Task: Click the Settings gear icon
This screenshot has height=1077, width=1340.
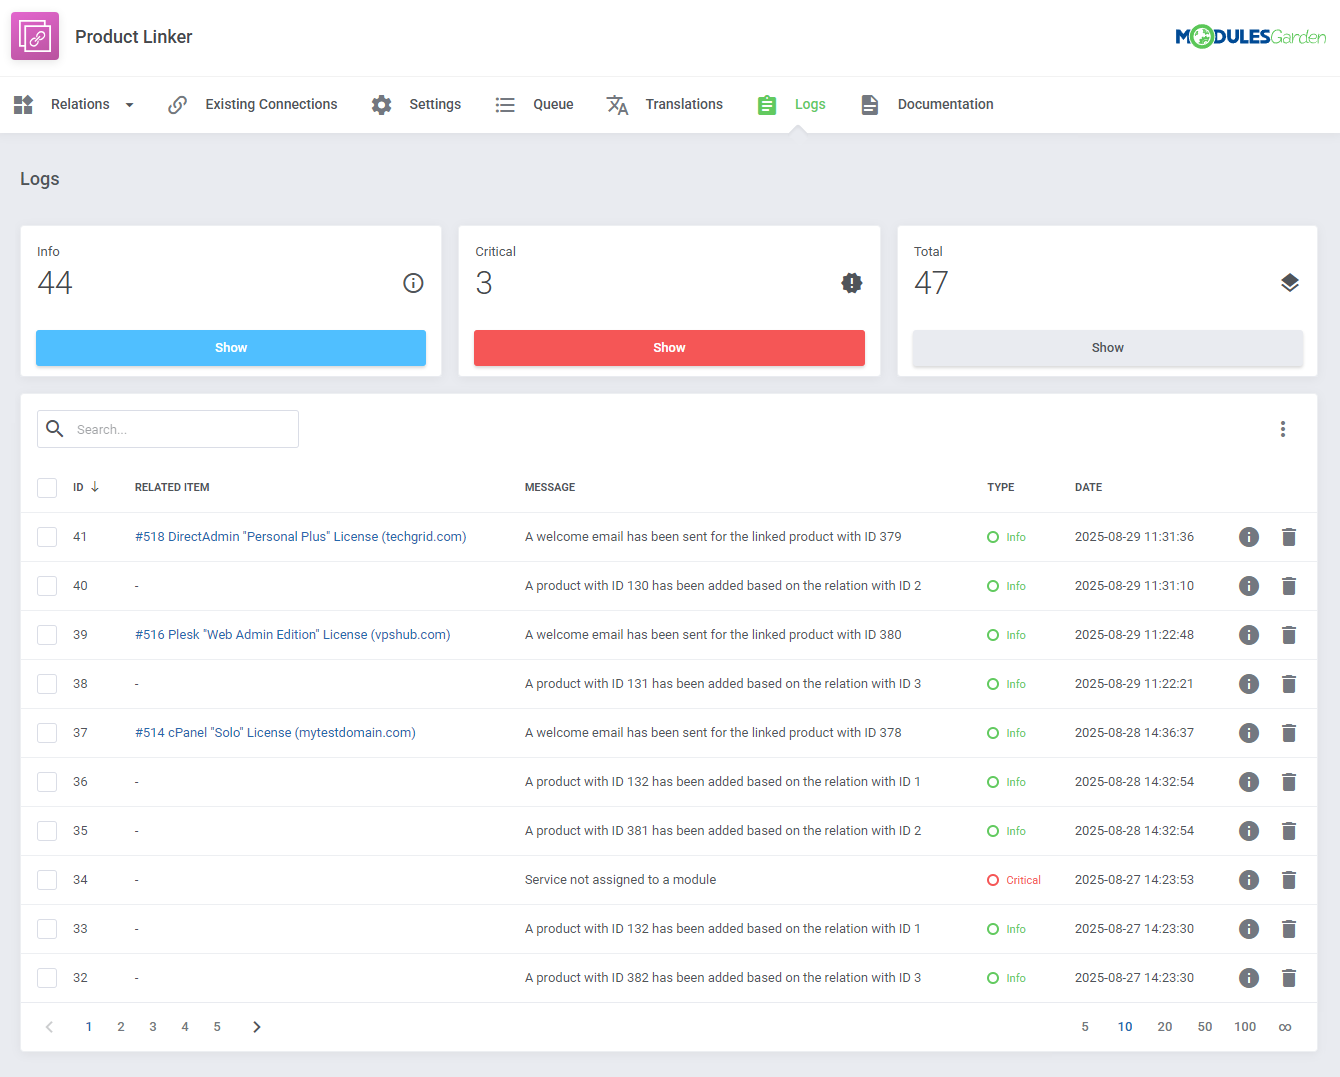Action: [381, 104]
